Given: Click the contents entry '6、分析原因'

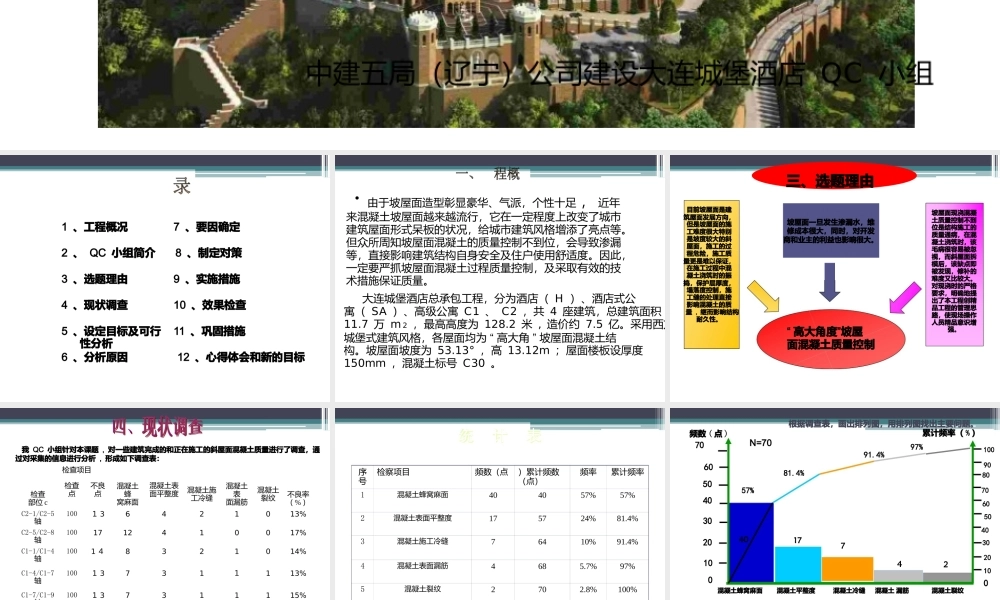Looking at the screenshot, I should click(94, 357).
